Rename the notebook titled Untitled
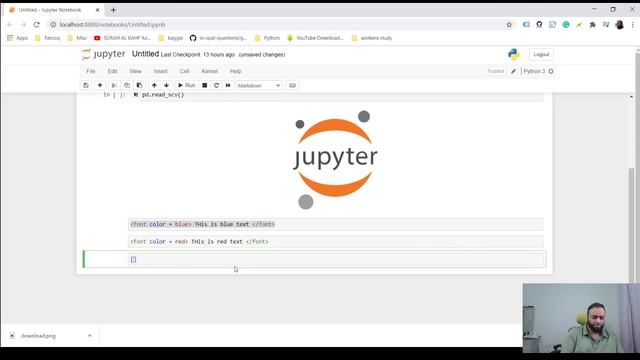 pyautogui.click(x=145, y=54)
